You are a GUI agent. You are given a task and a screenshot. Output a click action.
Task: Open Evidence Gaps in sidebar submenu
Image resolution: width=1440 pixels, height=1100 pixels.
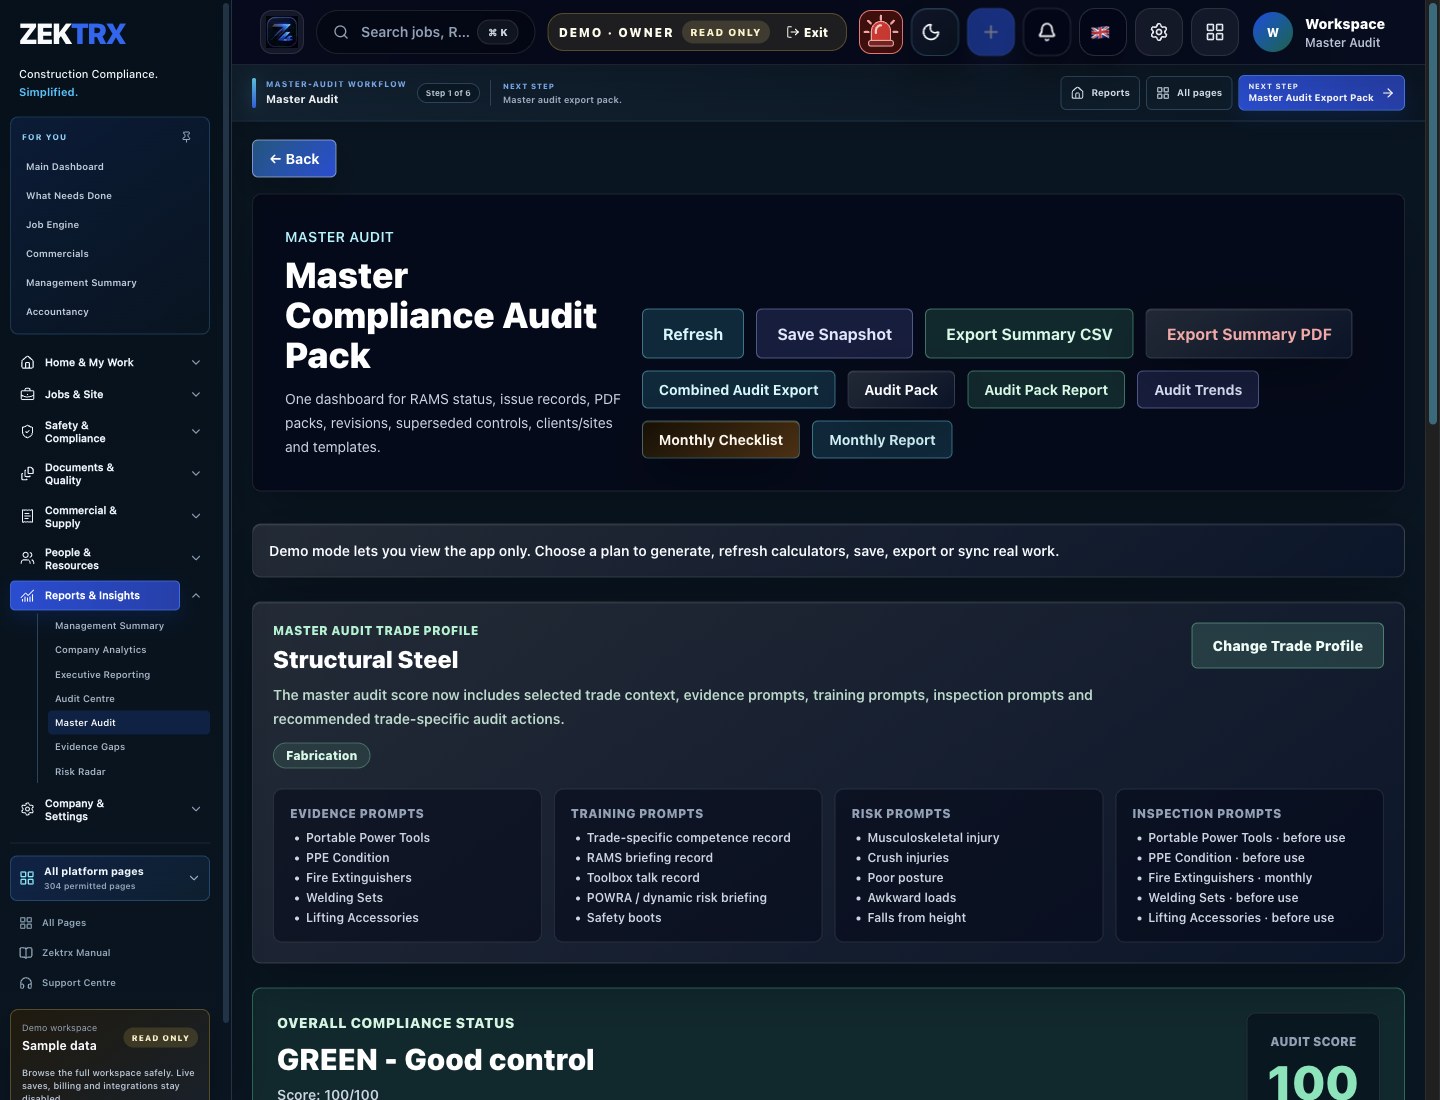[129, 747]
